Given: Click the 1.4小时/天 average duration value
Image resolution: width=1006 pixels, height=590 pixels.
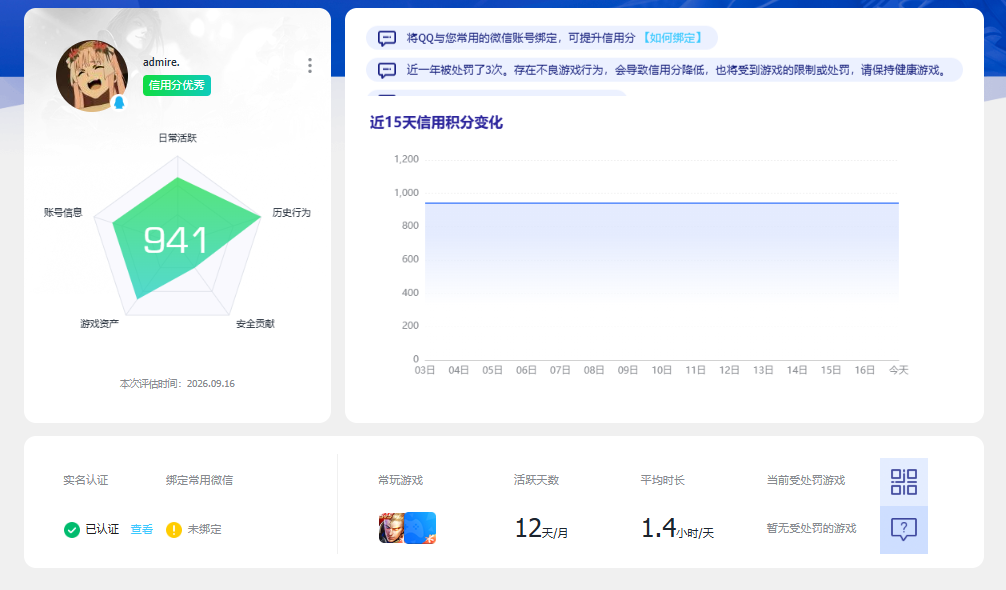Looking at the screenshot, I should pos(678,528).
